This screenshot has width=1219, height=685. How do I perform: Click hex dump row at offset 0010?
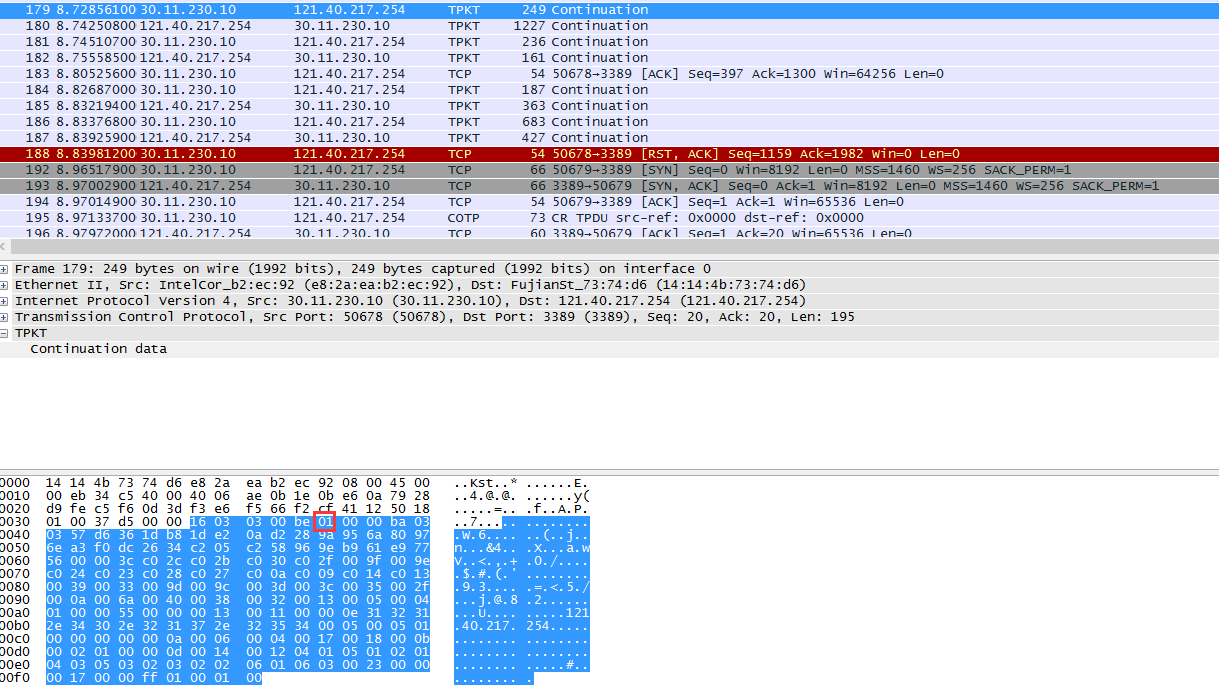(x=297, y=497)
